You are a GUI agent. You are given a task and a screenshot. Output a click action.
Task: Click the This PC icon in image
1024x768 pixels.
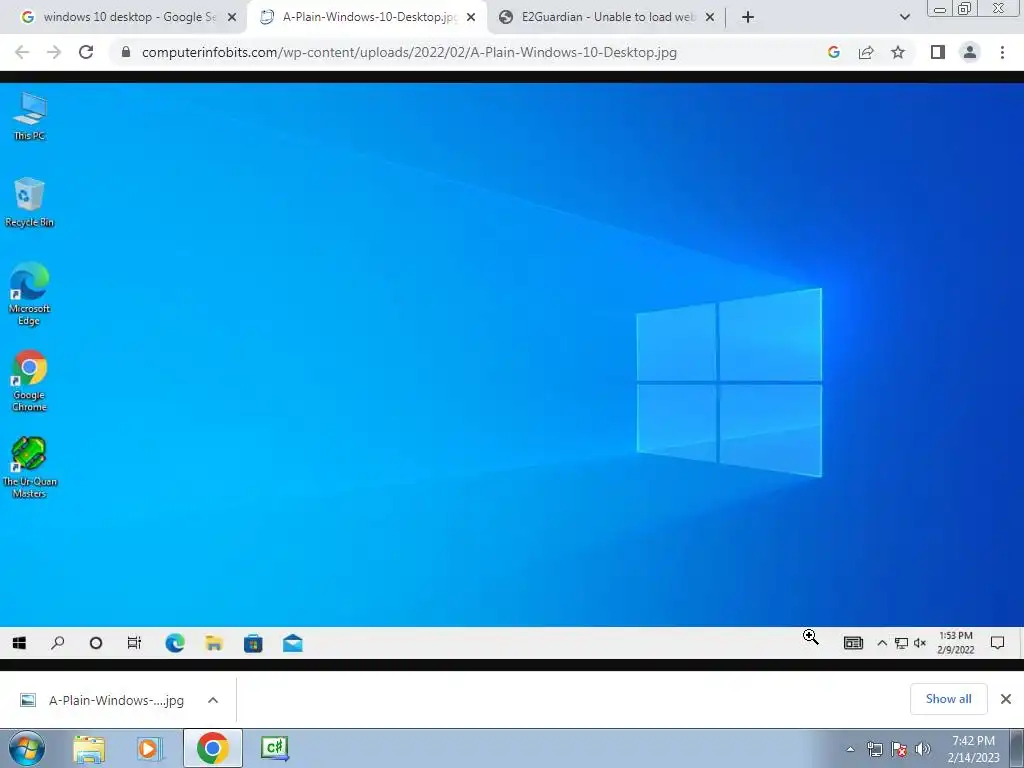29,116
